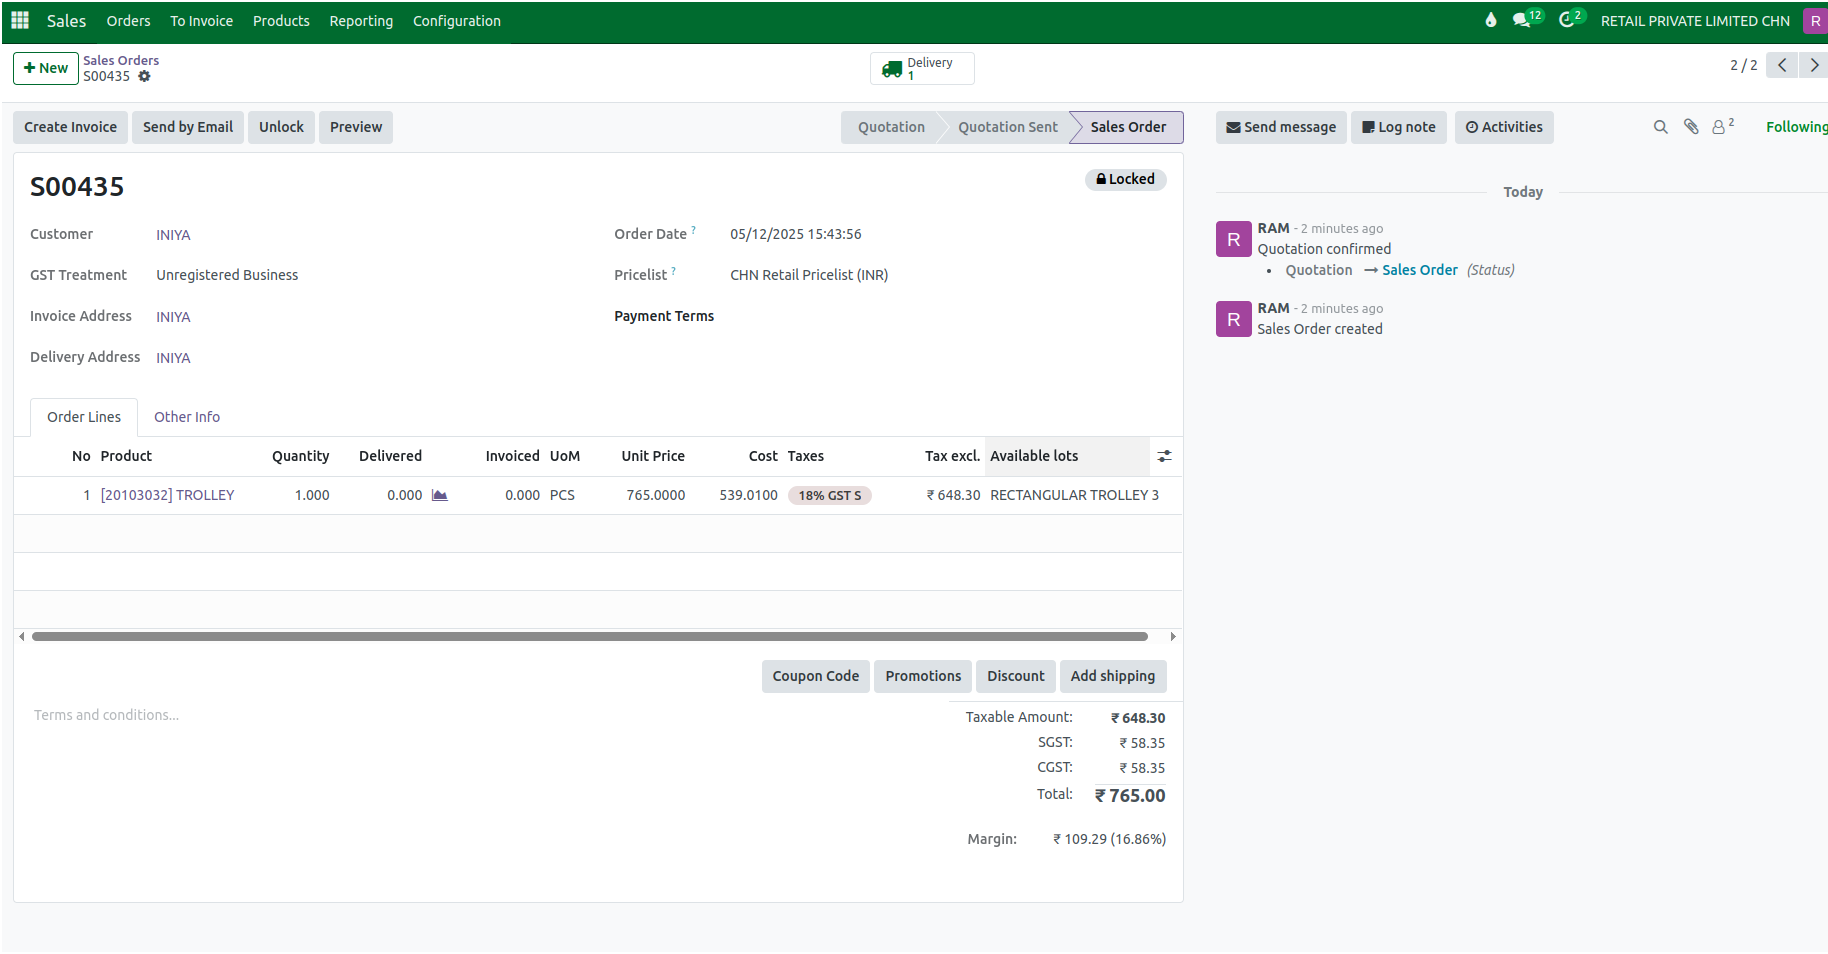Switch to the Other Info tab
Image resolution: width=1828 pixels, height=954 pixels.
(187, 417)
